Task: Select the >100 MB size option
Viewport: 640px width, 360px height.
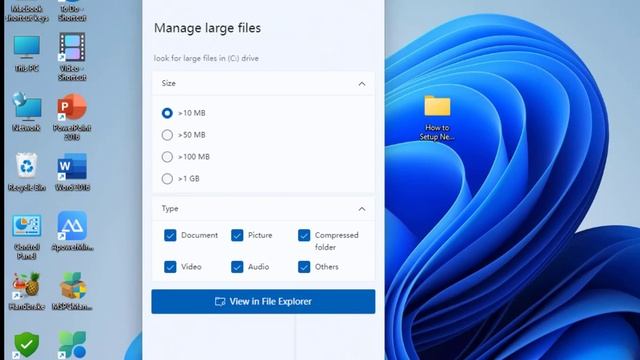Action: point(167,157)
